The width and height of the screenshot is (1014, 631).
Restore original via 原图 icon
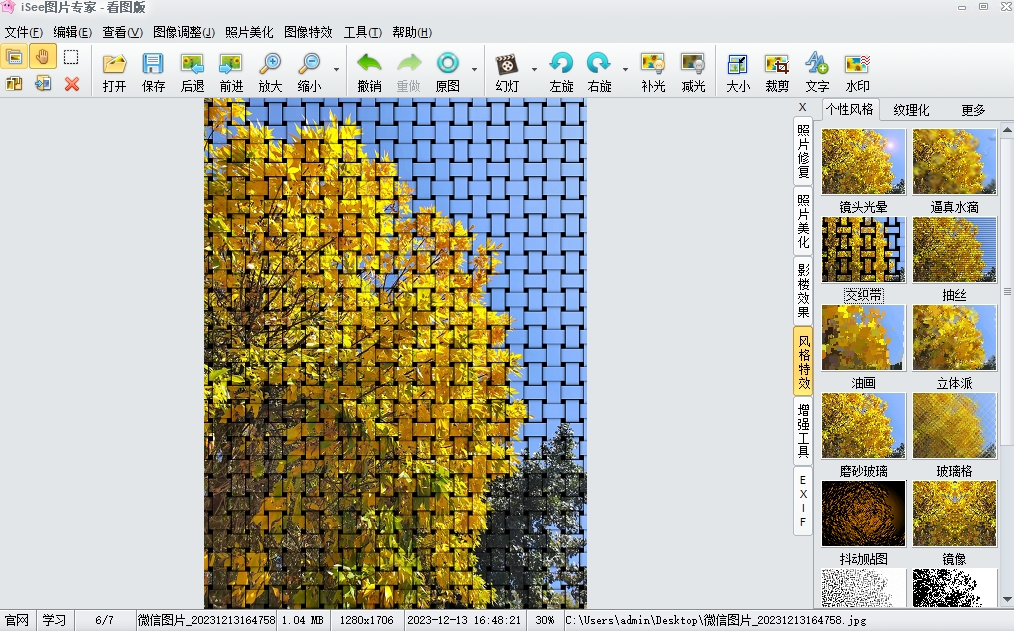click(448, 72)
